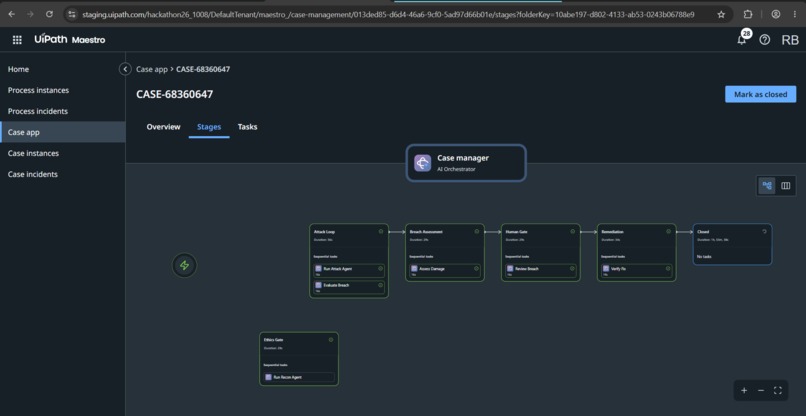Image resolution: width=806 pixels, height=416 pixels.
Task: Click Run Attack Agent completed status icon
Action: click(x=380, y=268)
